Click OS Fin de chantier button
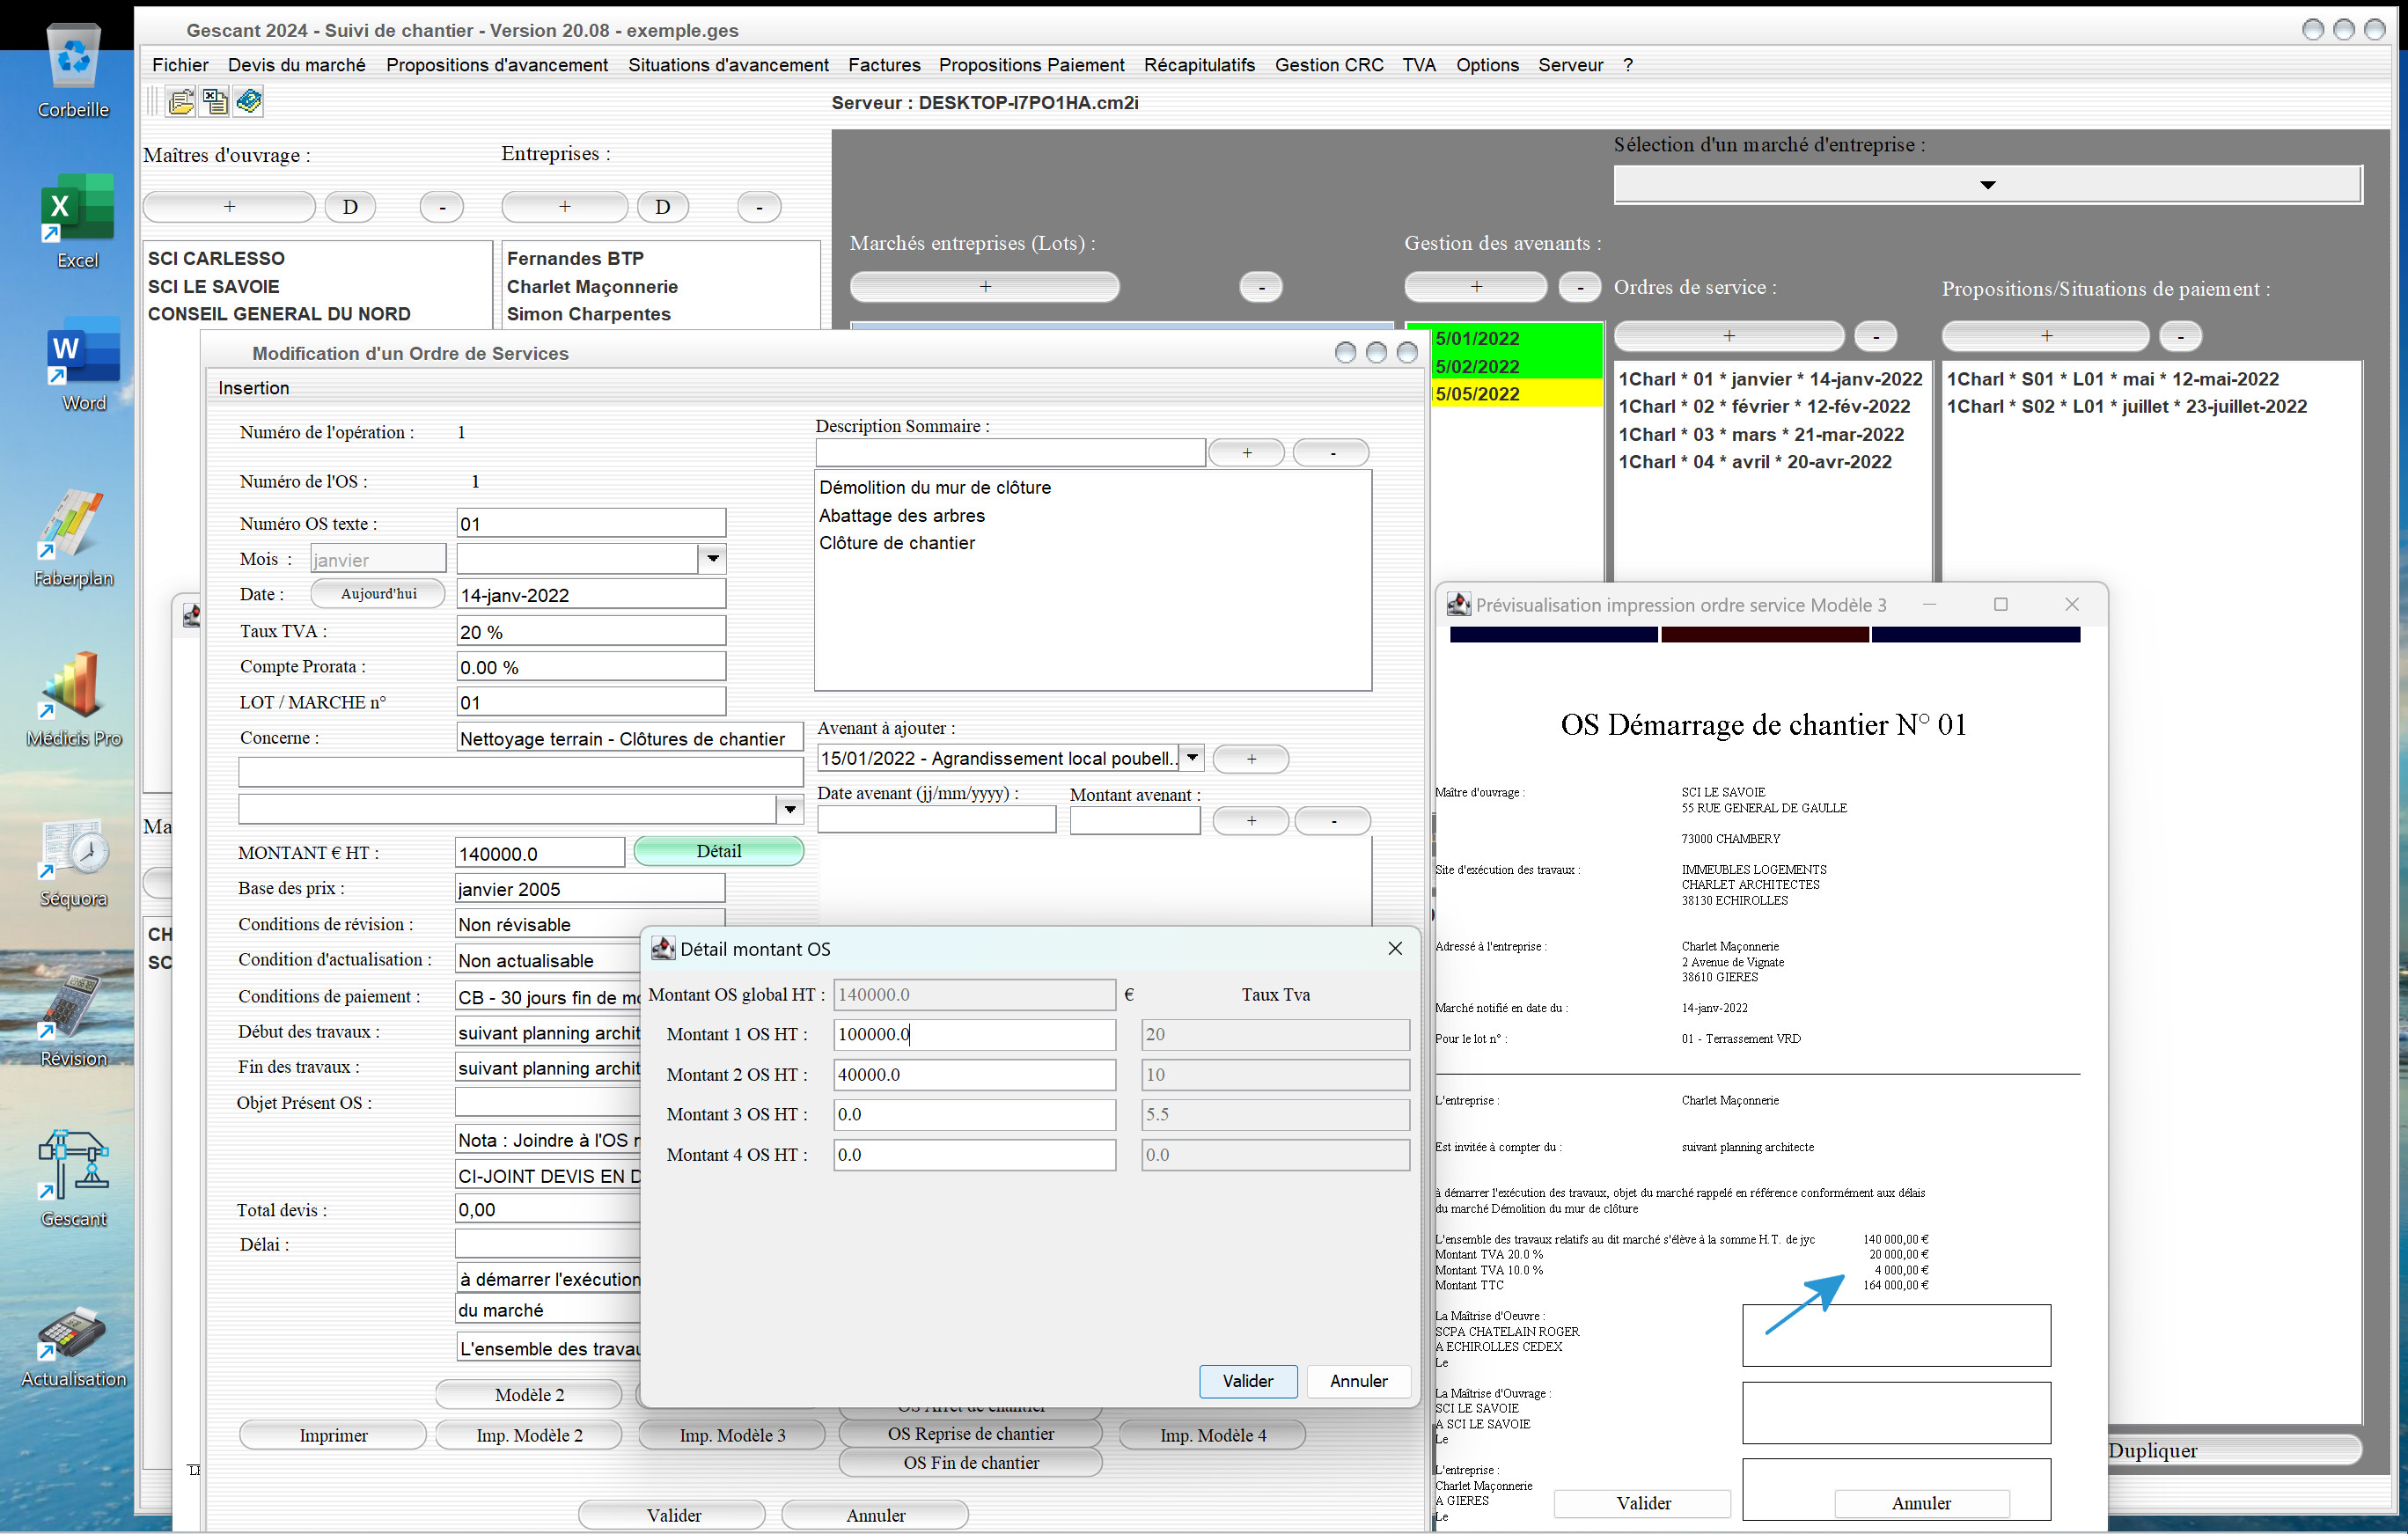This screenshot has height=1534, width=2408. [x=970, y=1462]
